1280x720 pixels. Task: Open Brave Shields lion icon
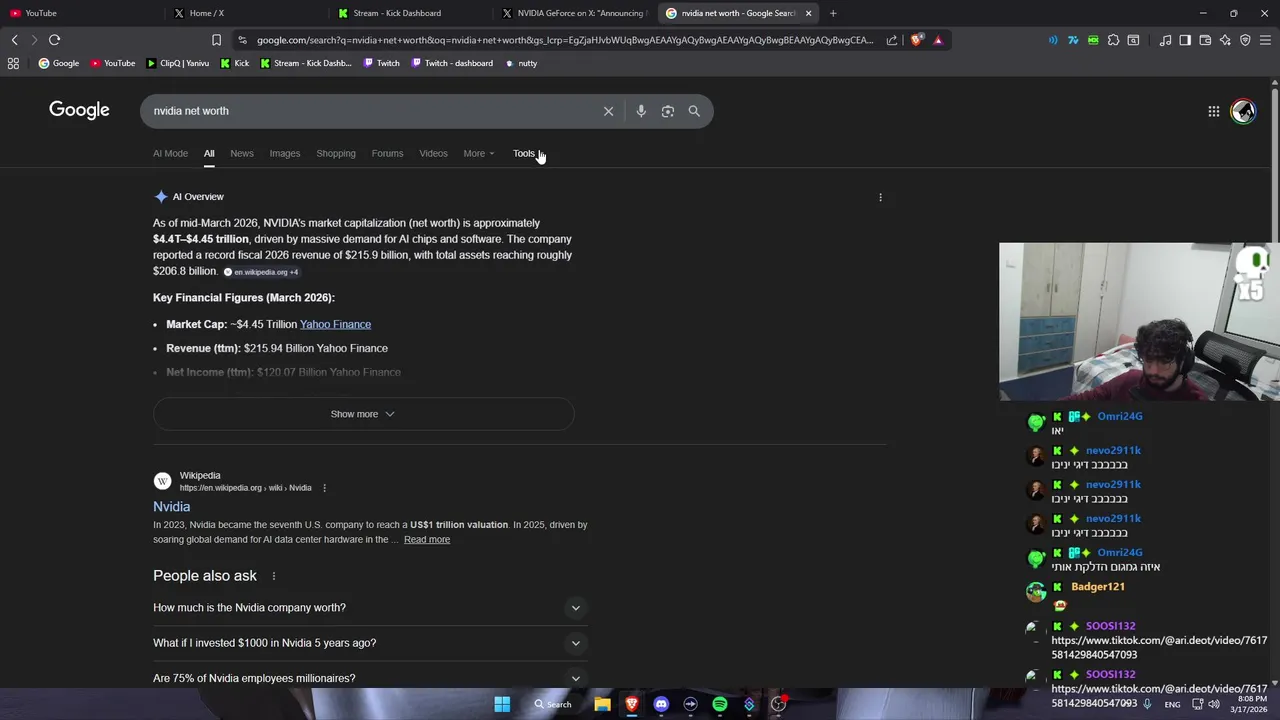pos(916,40)
